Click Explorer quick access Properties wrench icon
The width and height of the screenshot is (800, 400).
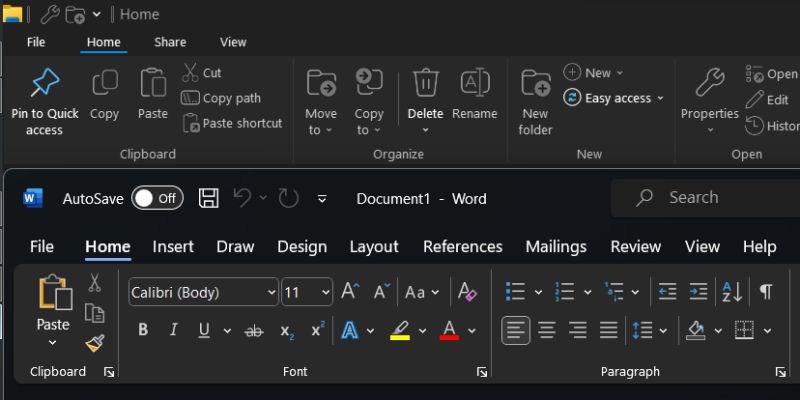point(50,14)
